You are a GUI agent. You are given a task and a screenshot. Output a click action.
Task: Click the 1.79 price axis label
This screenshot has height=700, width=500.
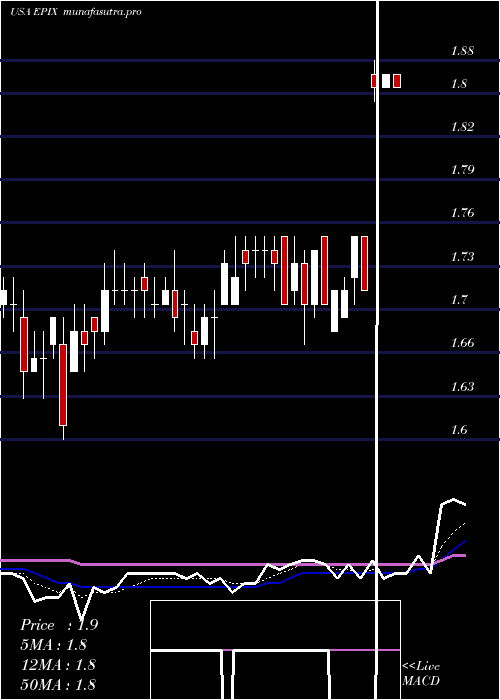(x=462, y=170)
